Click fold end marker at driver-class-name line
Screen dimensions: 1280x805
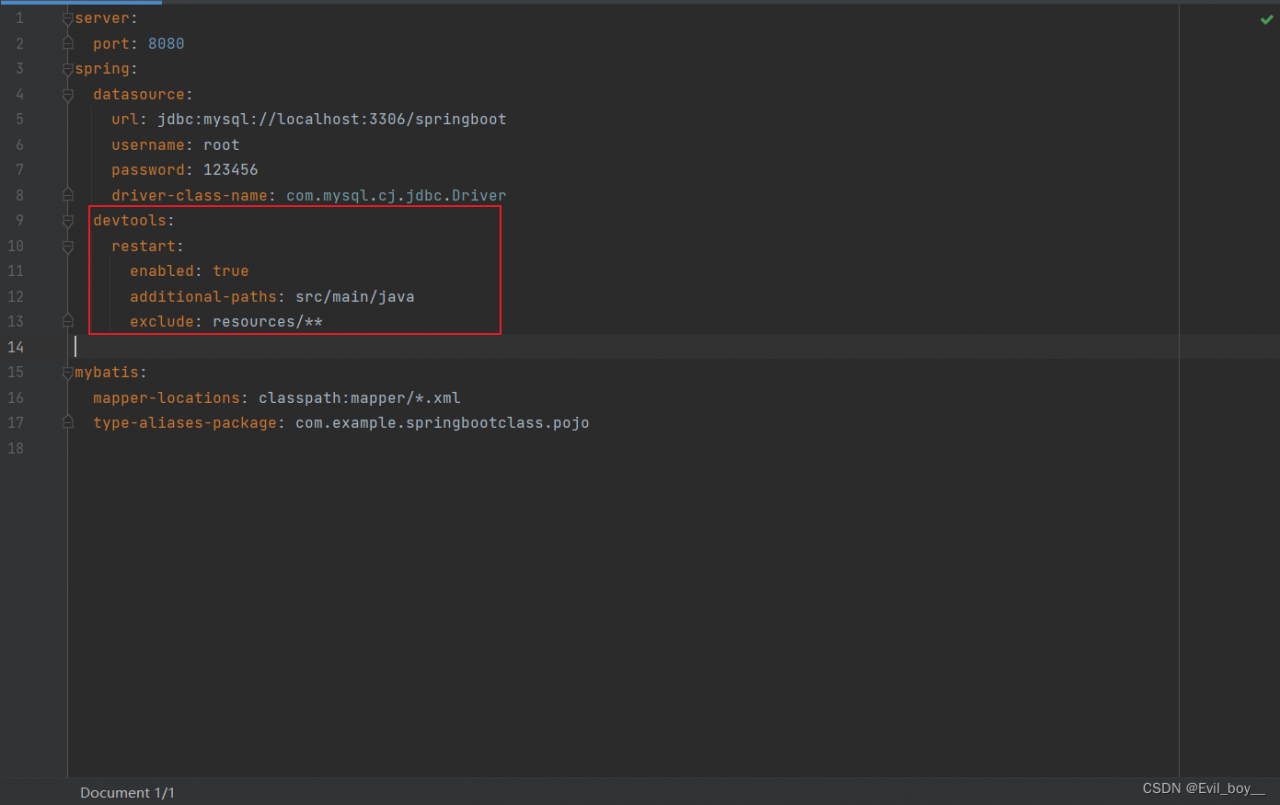(x=68, y=195)
